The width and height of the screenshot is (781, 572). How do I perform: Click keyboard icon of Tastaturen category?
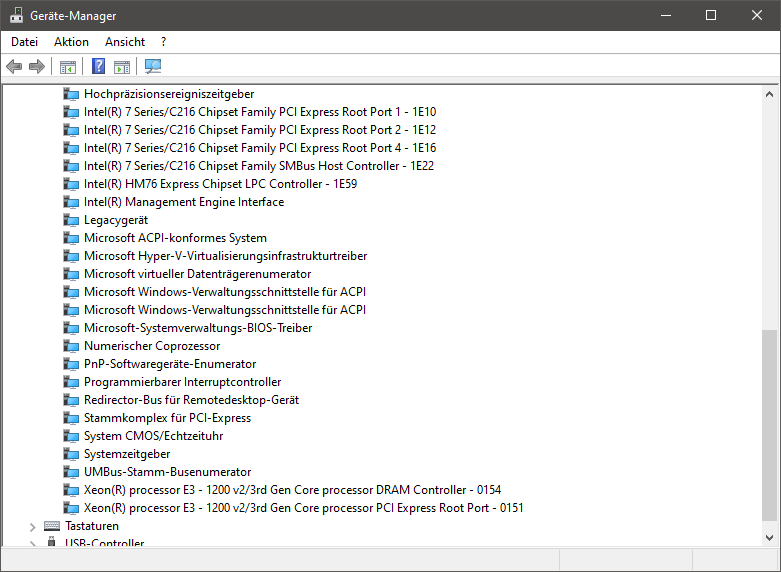(x=52, y=526)
